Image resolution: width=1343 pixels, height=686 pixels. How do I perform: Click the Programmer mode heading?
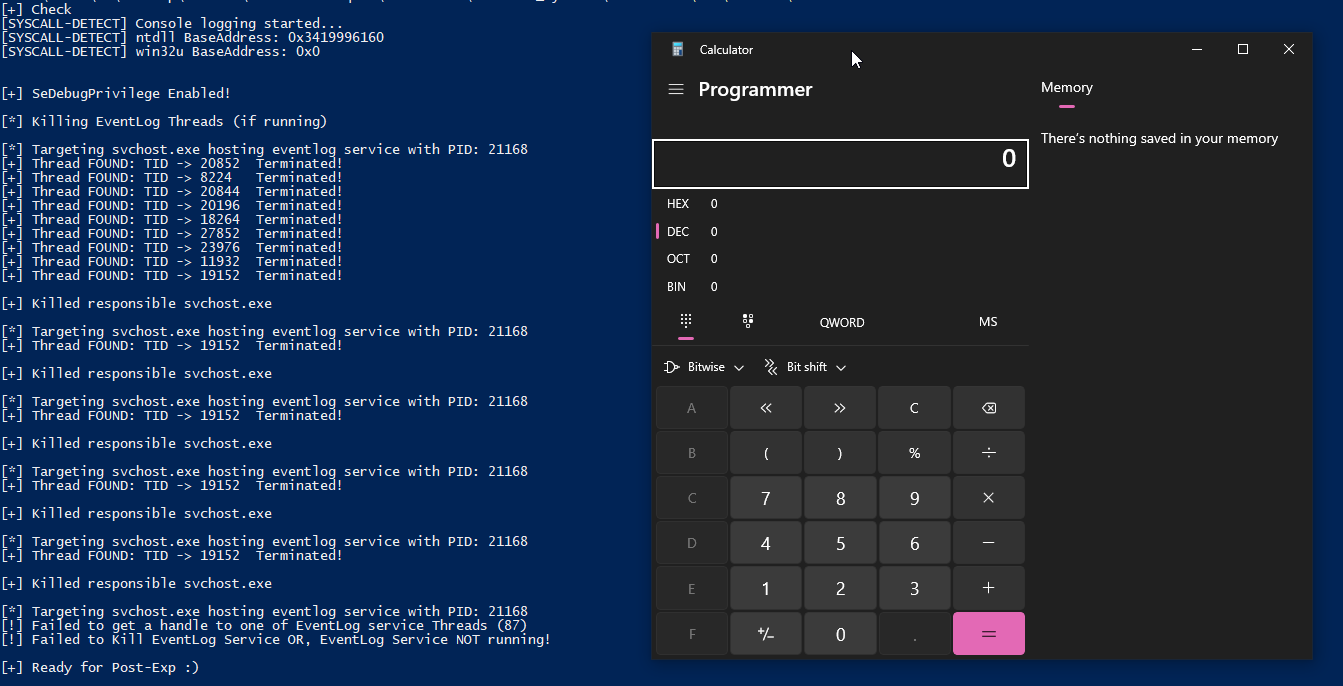755,89
